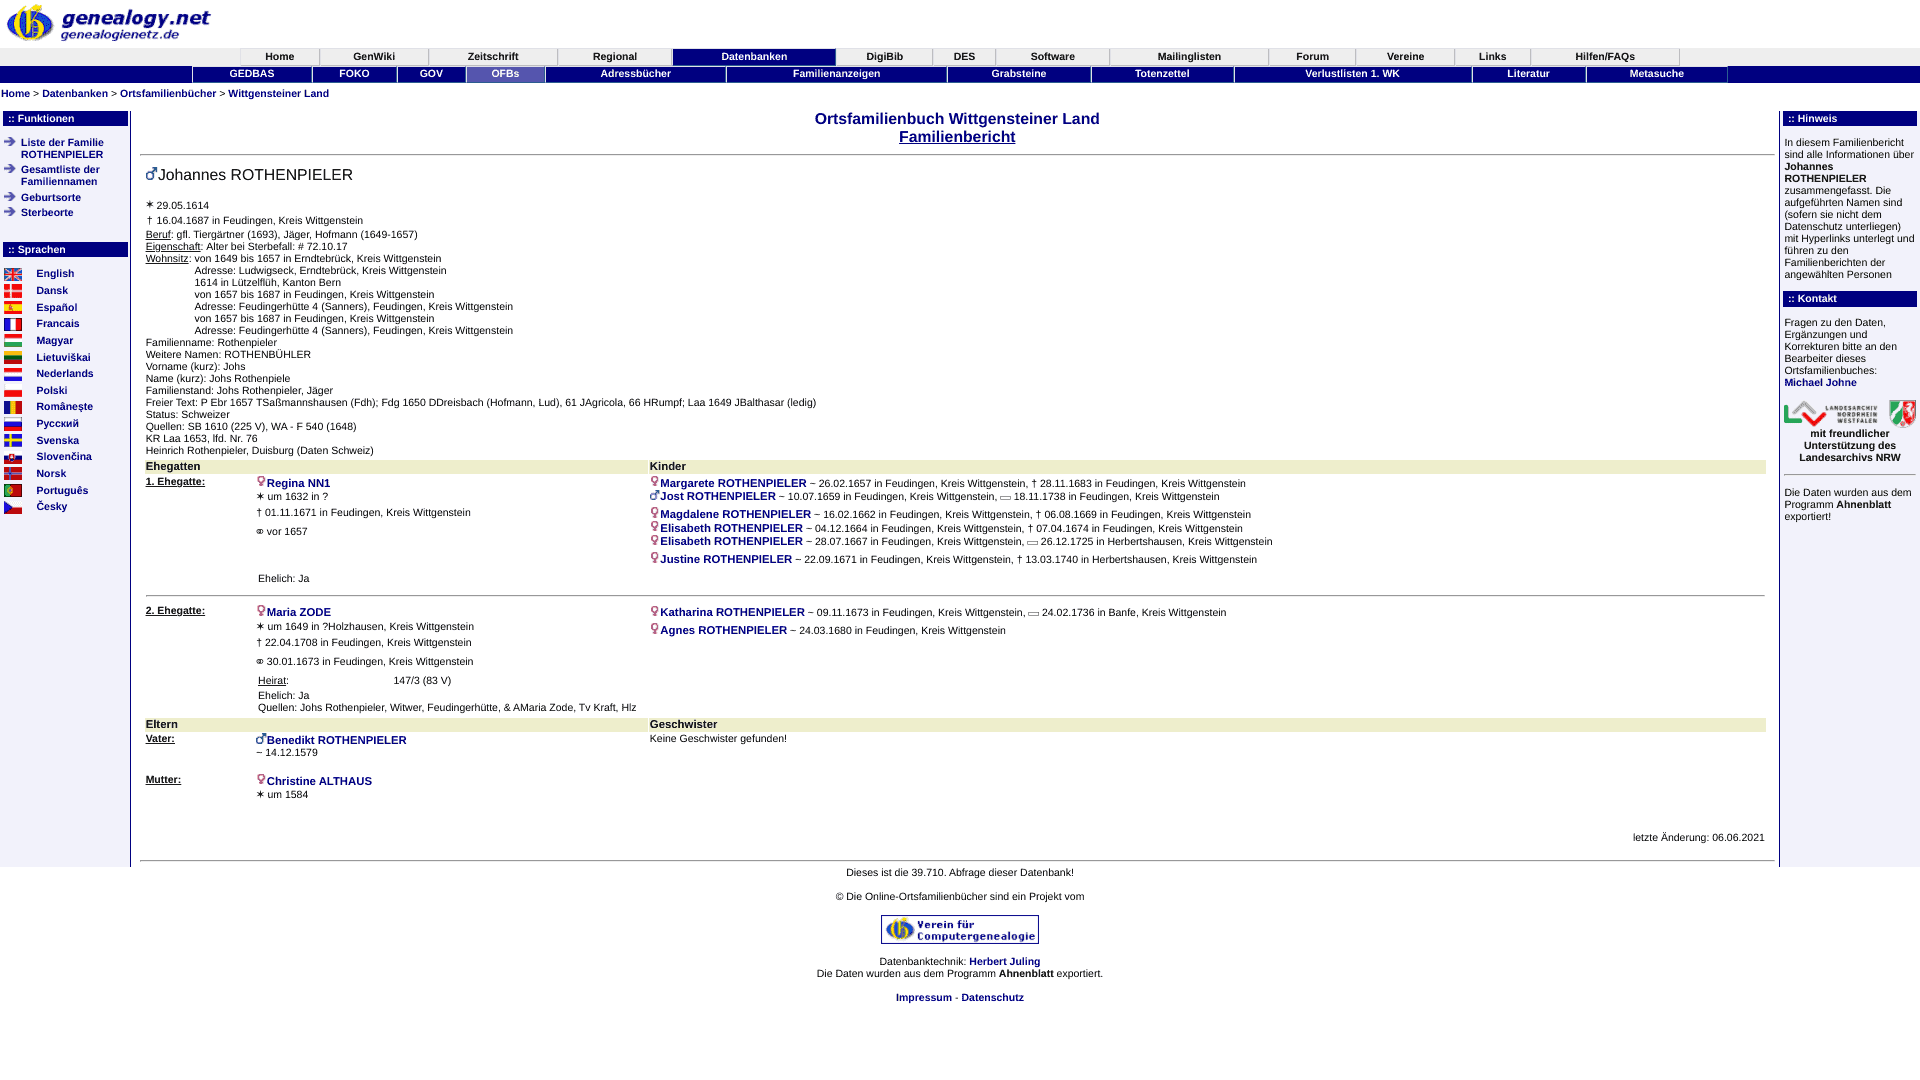Open the Geburtsorte link

click(x=51, y=198)
